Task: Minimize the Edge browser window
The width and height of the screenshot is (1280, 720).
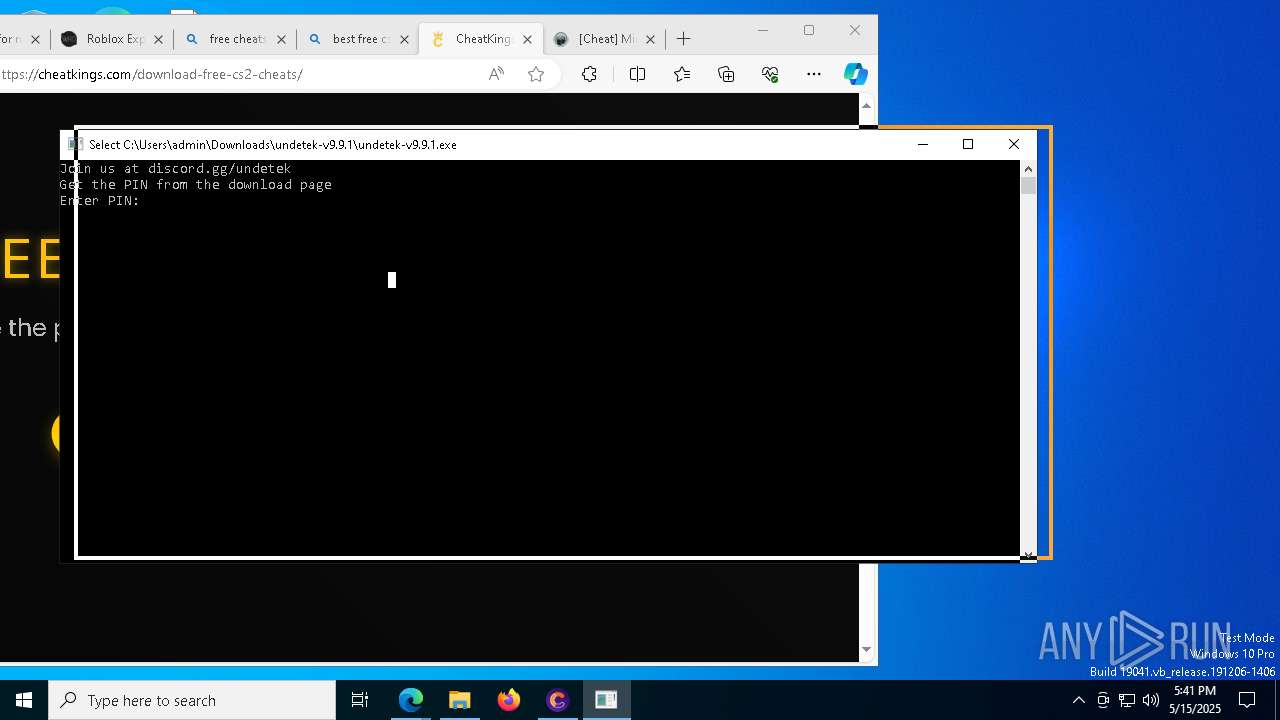Action: [x=763, y=30]
